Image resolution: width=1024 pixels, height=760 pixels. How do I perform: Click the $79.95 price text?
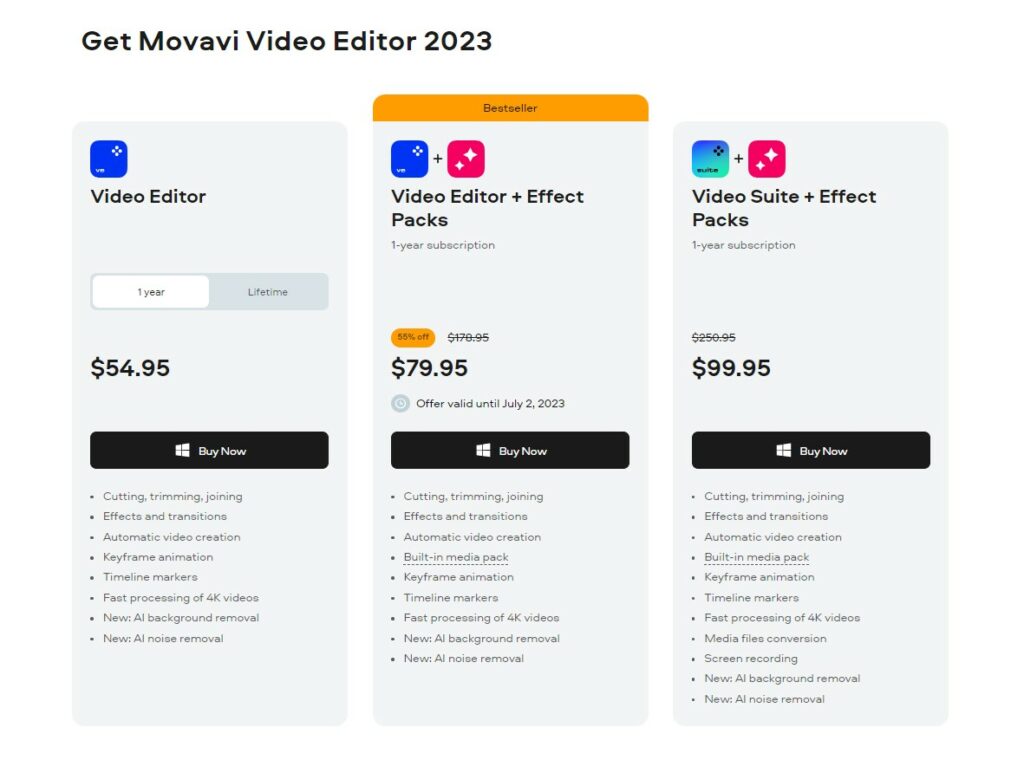[x=430, y=368]
